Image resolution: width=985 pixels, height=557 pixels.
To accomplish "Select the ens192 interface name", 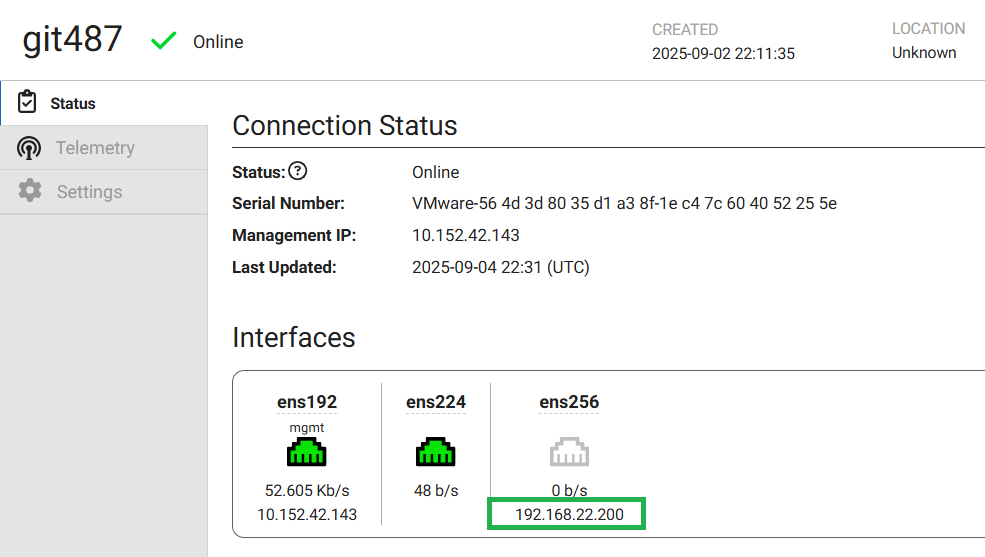I will point(307,402).
